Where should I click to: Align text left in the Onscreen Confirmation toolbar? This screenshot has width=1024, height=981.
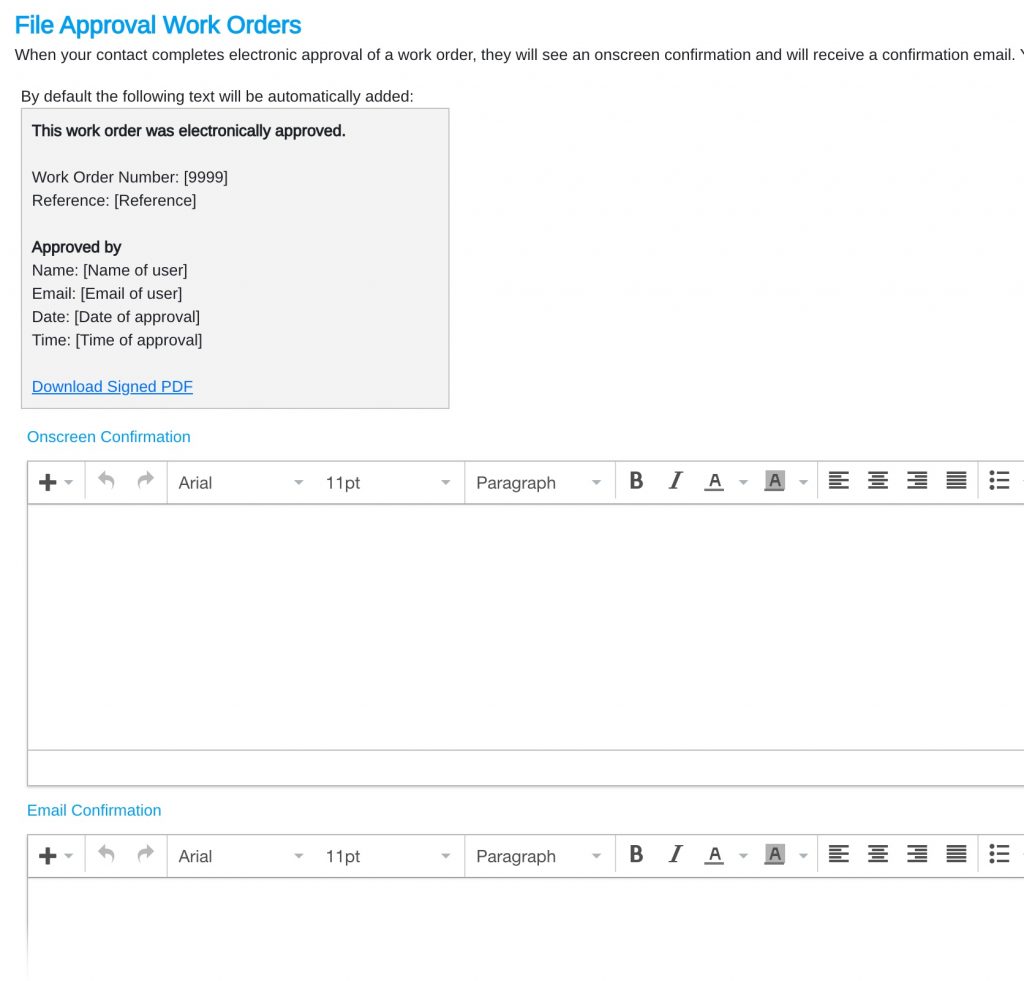(x=838, y=480)
